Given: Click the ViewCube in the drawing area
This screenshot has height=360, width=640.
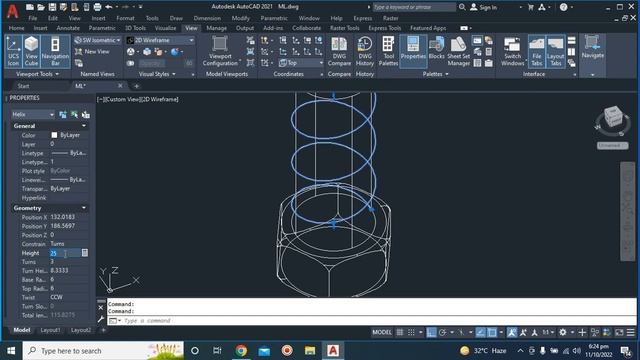Looking at the screenshot, I should 612,117.
